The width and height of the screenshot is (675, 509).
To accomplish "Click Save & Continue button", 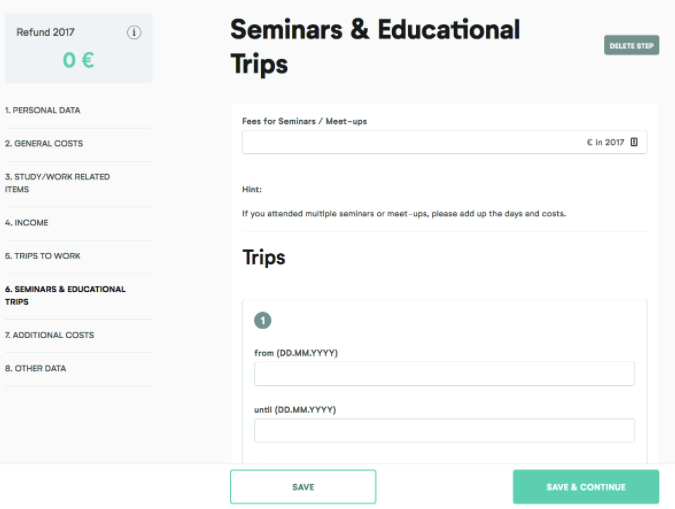I will click(x=586, y=487).
